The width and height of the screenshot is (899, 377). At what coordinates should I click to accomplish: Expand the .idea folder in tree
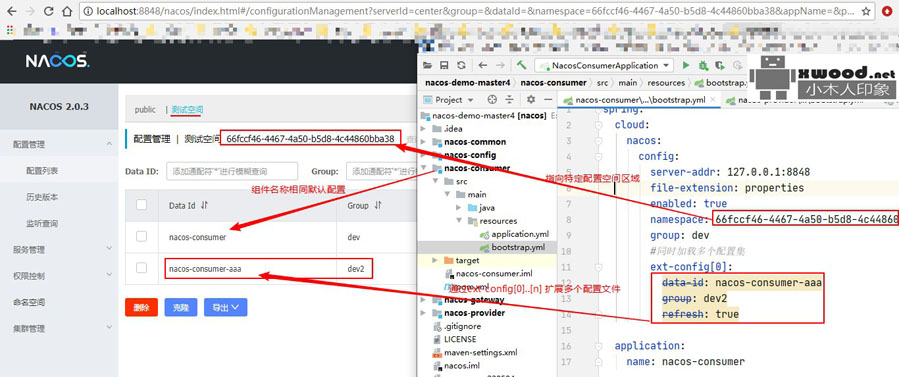tap(424, 128)
